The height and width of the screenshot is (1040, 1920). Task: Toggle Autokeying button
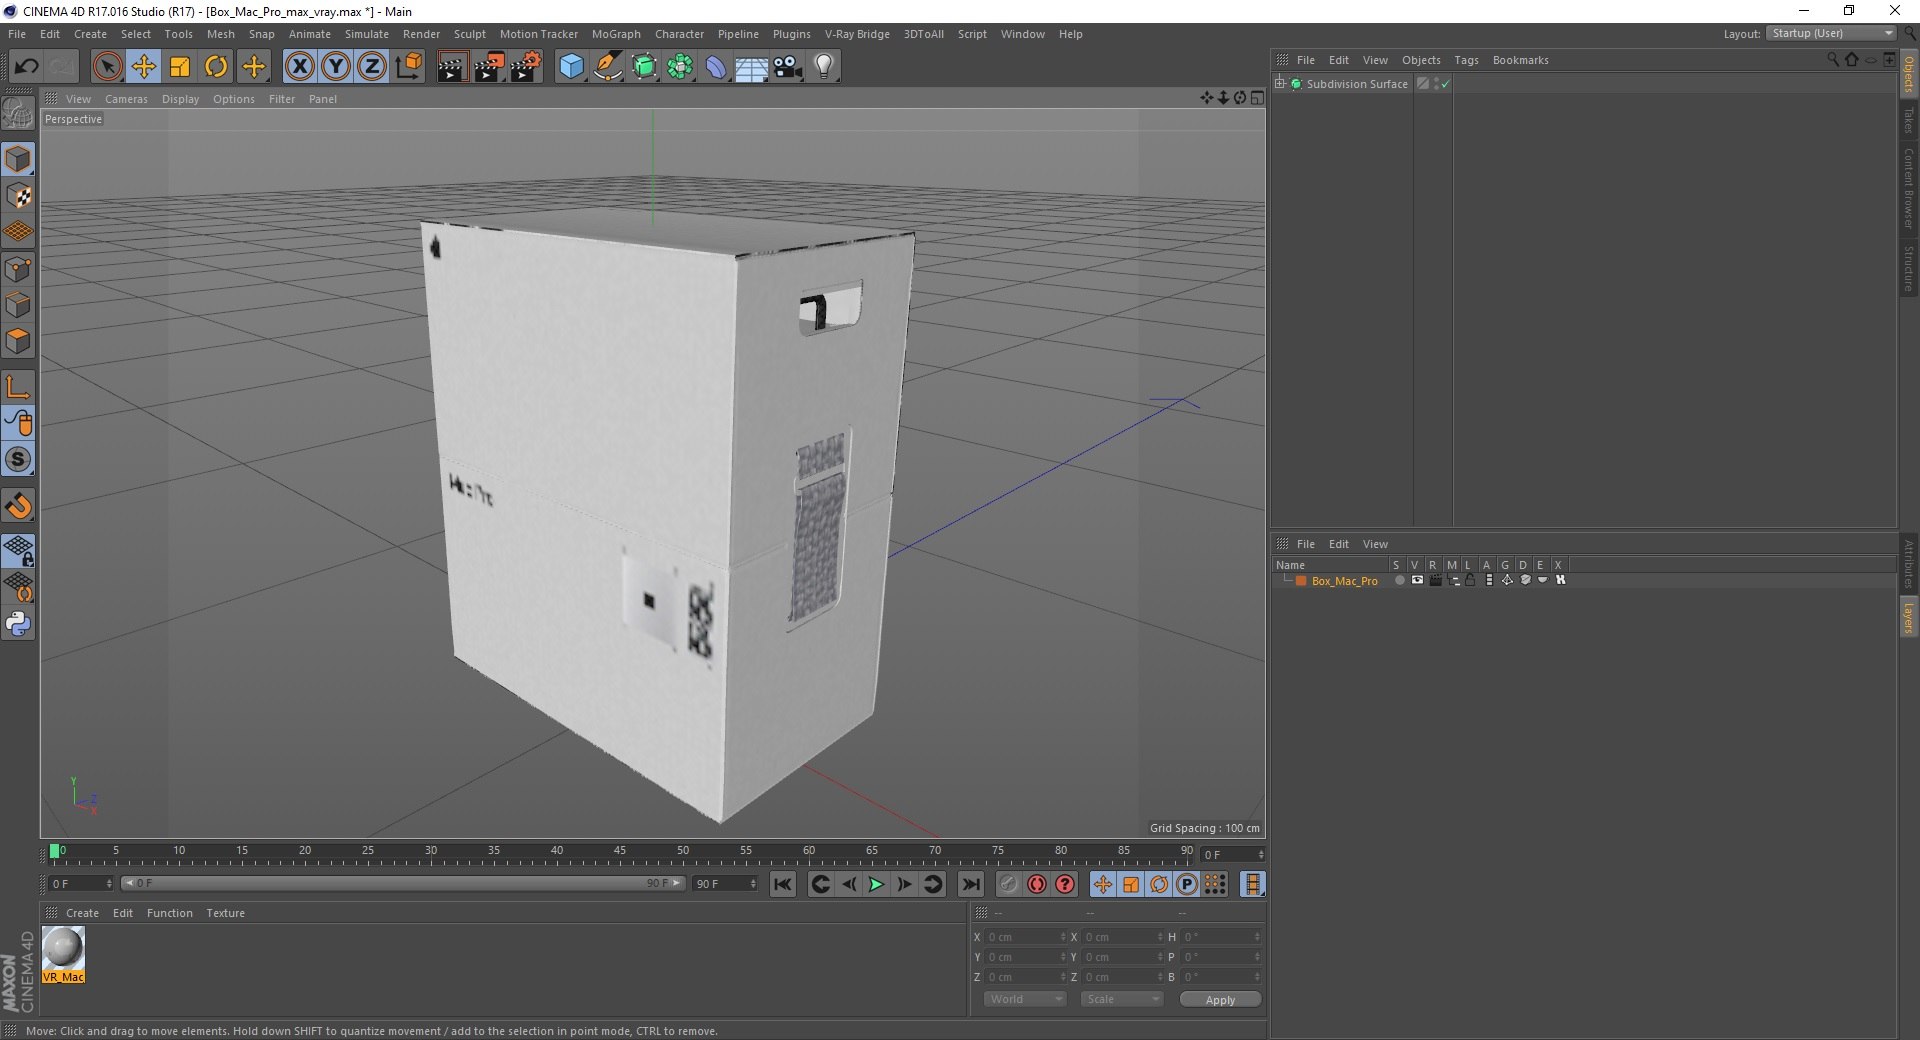[x=1037, y=884]
